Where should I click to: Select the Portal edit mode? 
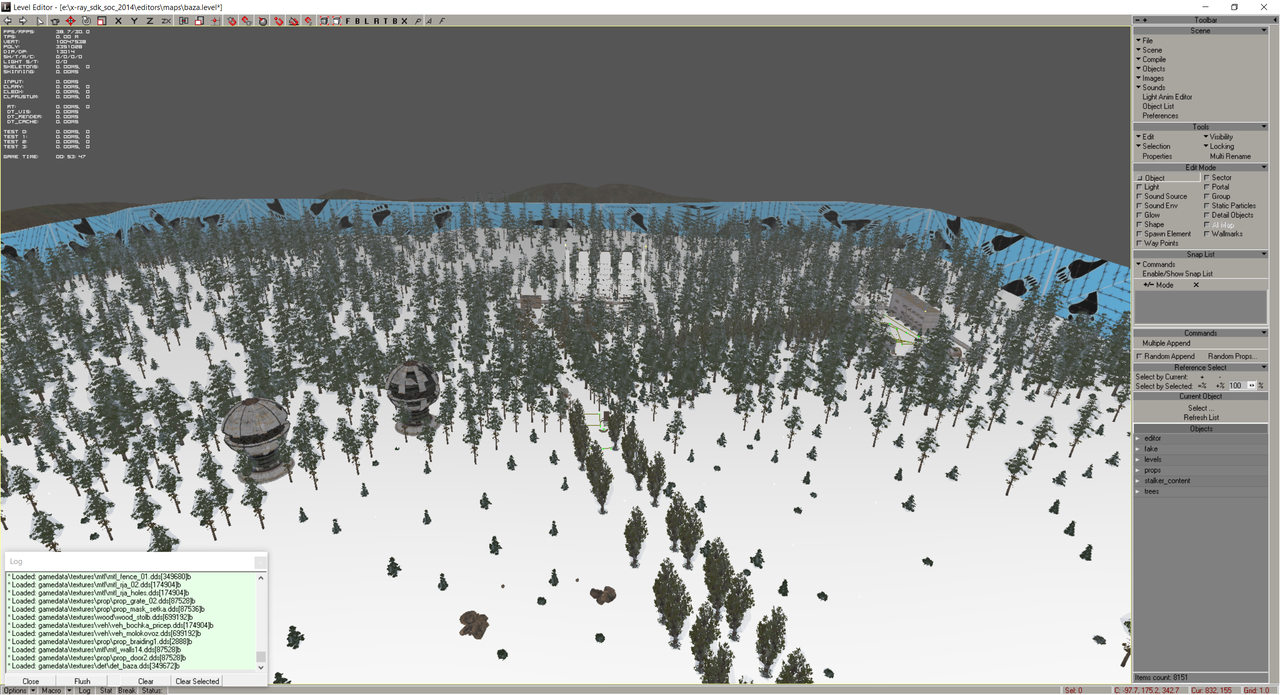coord(1218,187)
